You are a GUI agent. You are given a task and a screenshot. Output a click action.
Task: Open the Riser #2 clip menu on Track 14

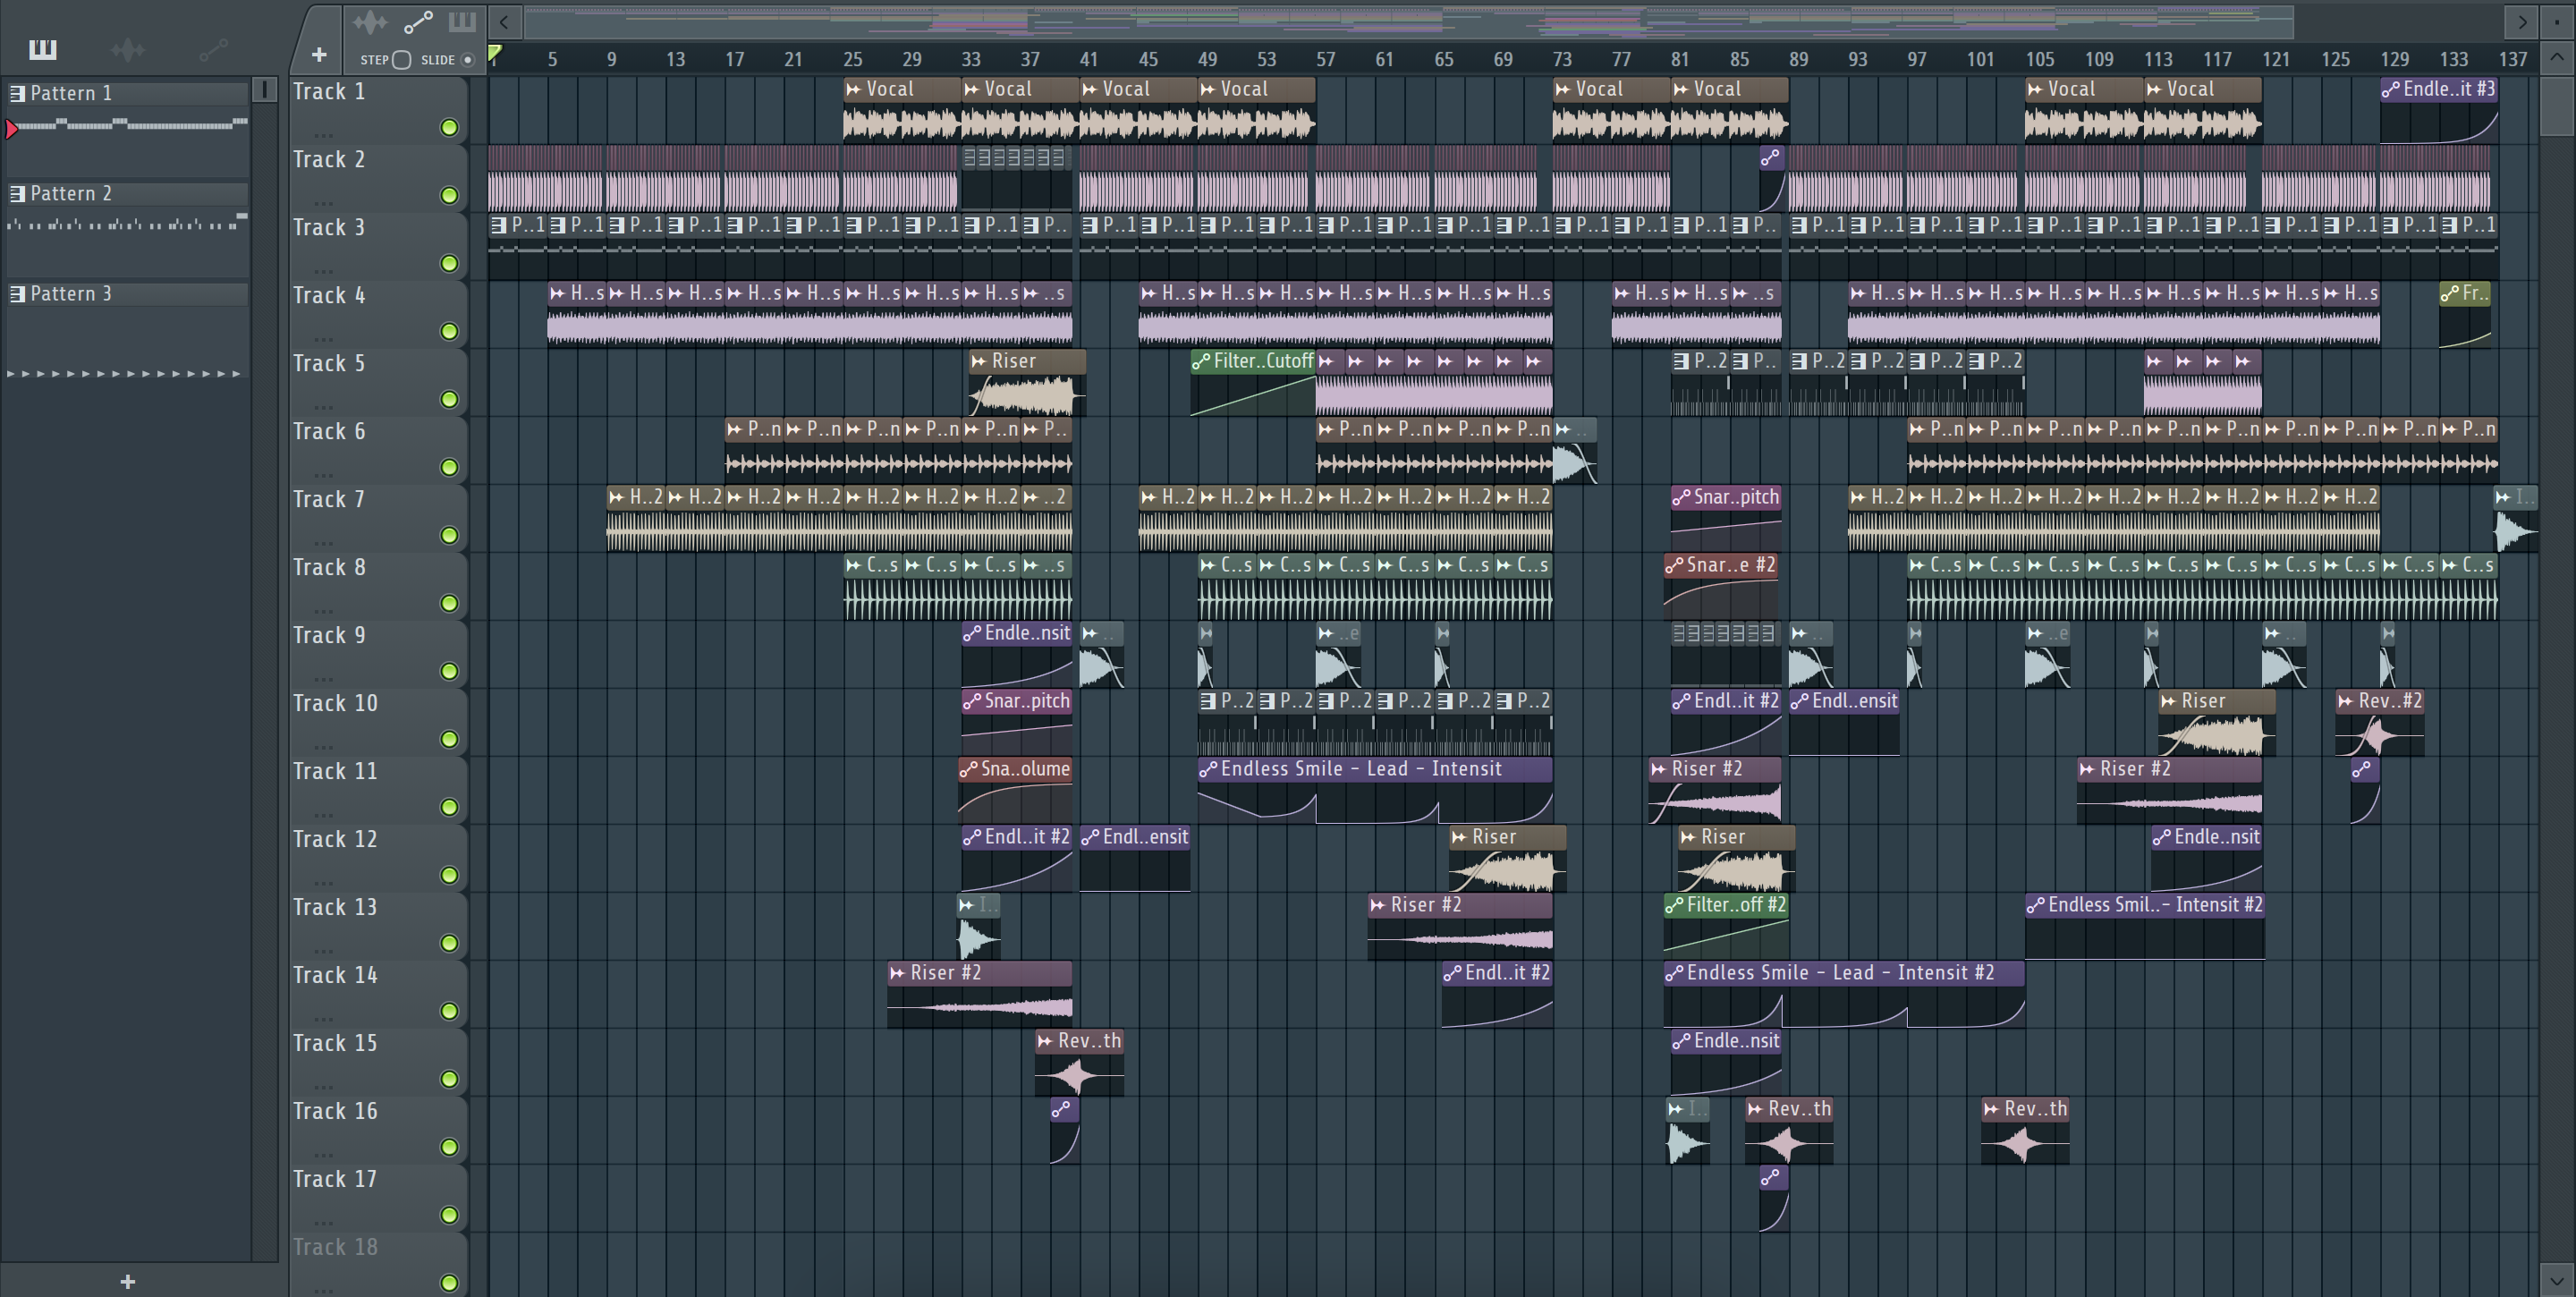(897, 973)
